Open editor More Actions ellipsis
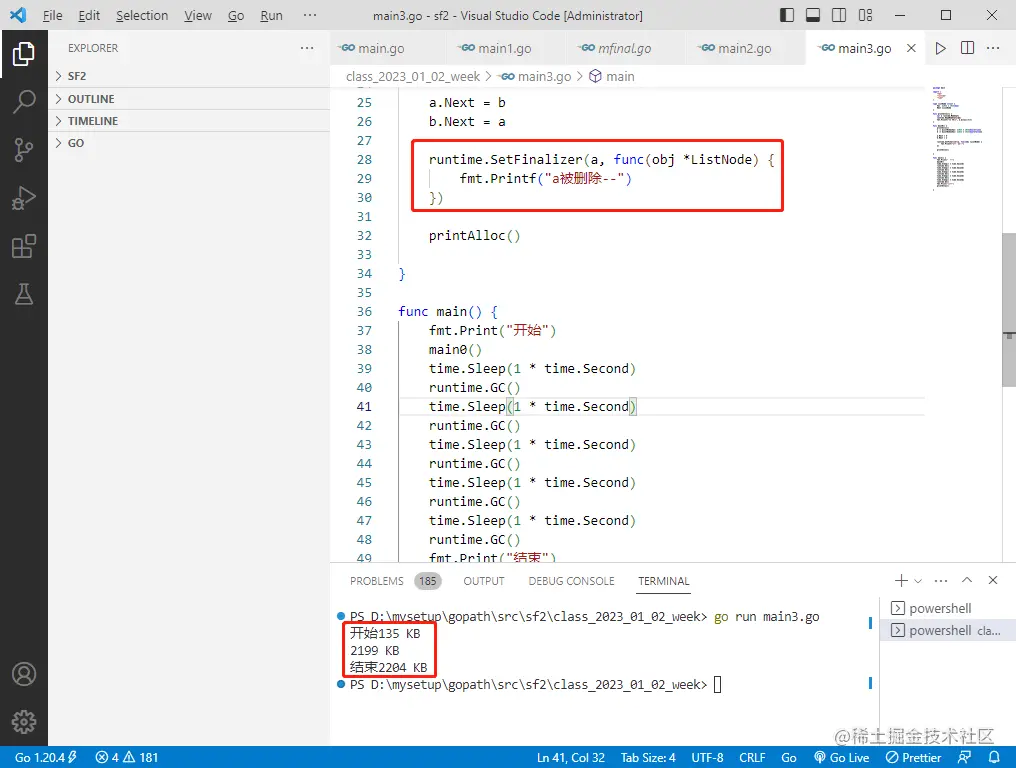This screenshot has height=768, width=1016. point(993,48)
